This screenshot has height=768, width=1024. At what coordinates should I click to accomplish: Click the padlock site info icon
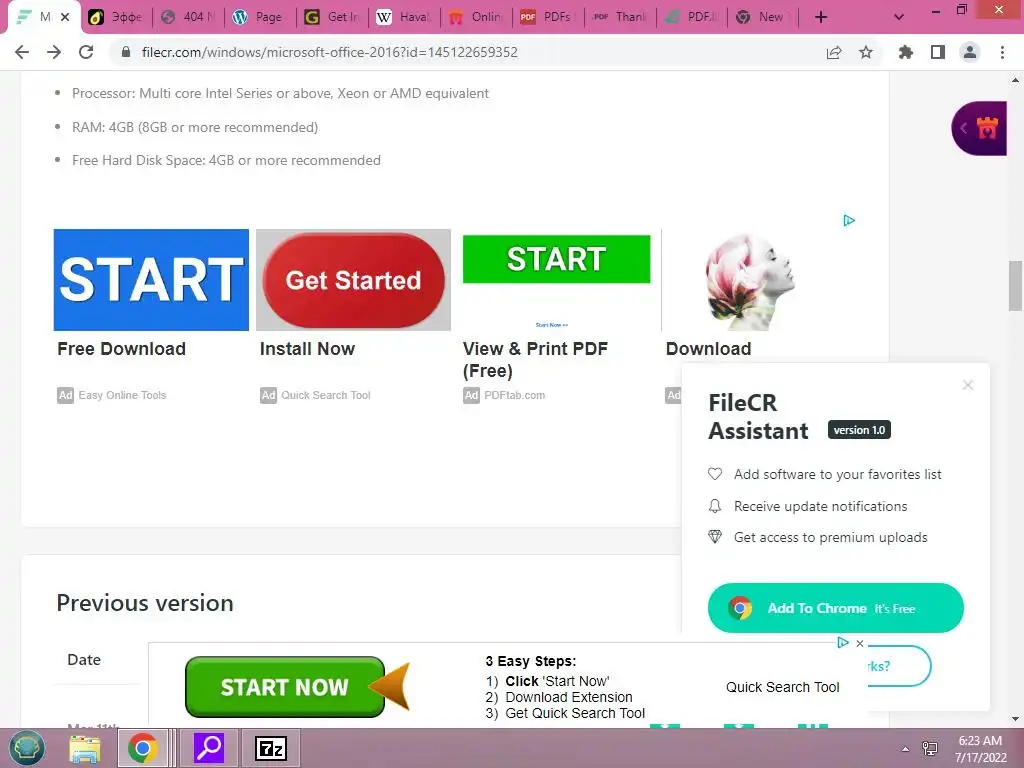coord(126,52)
